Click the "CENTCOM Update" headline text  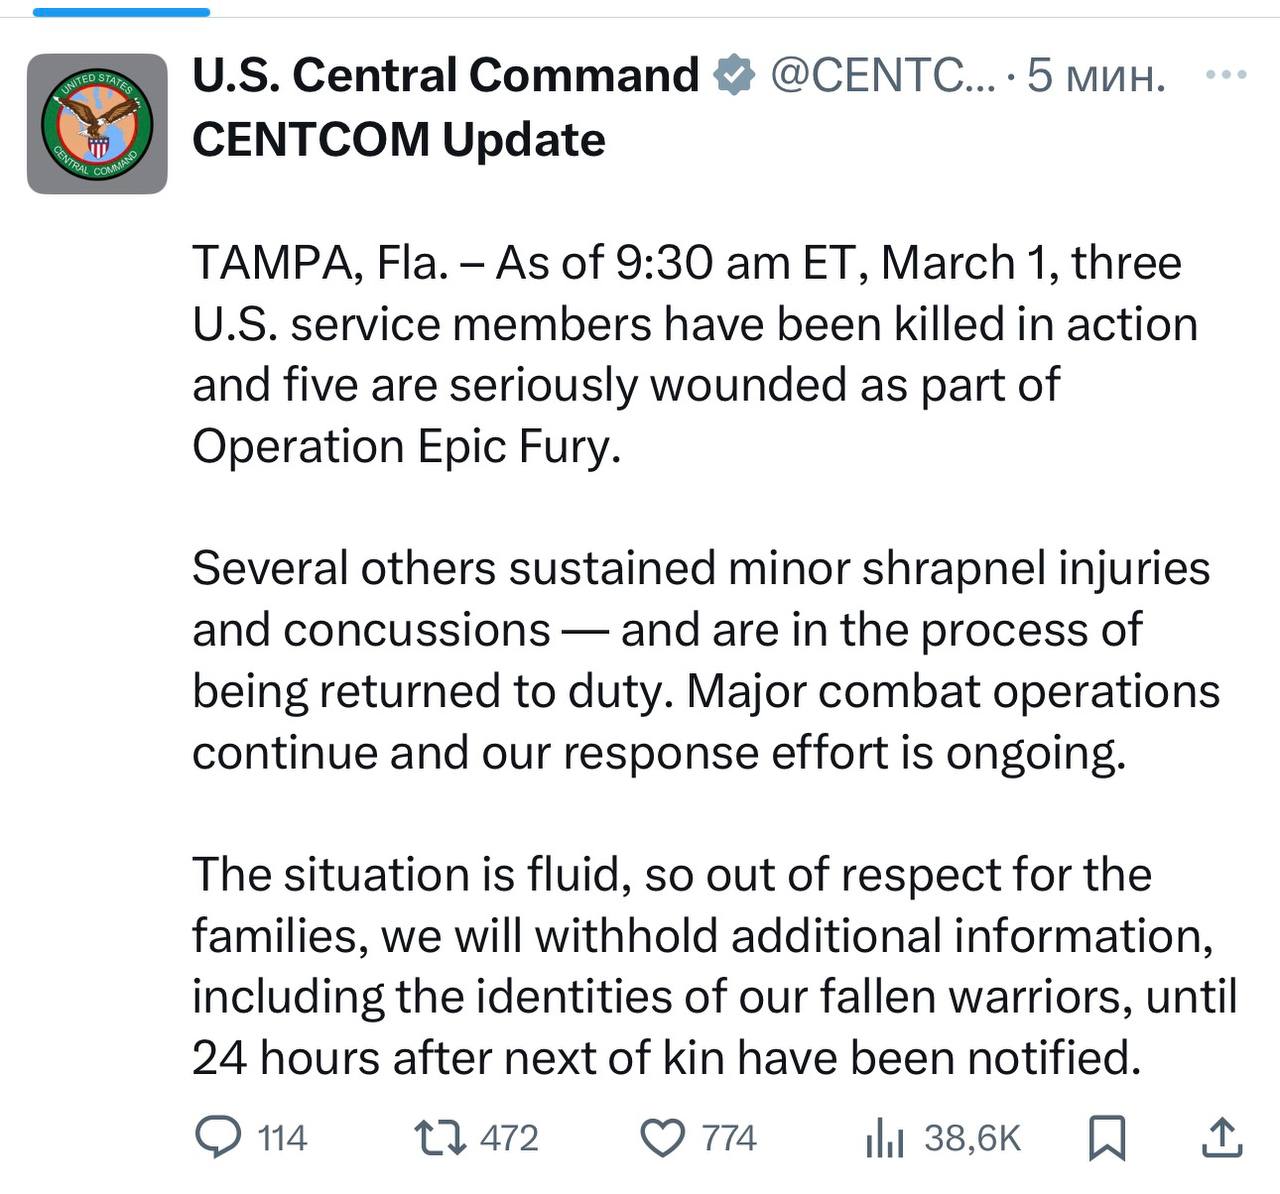398,139
